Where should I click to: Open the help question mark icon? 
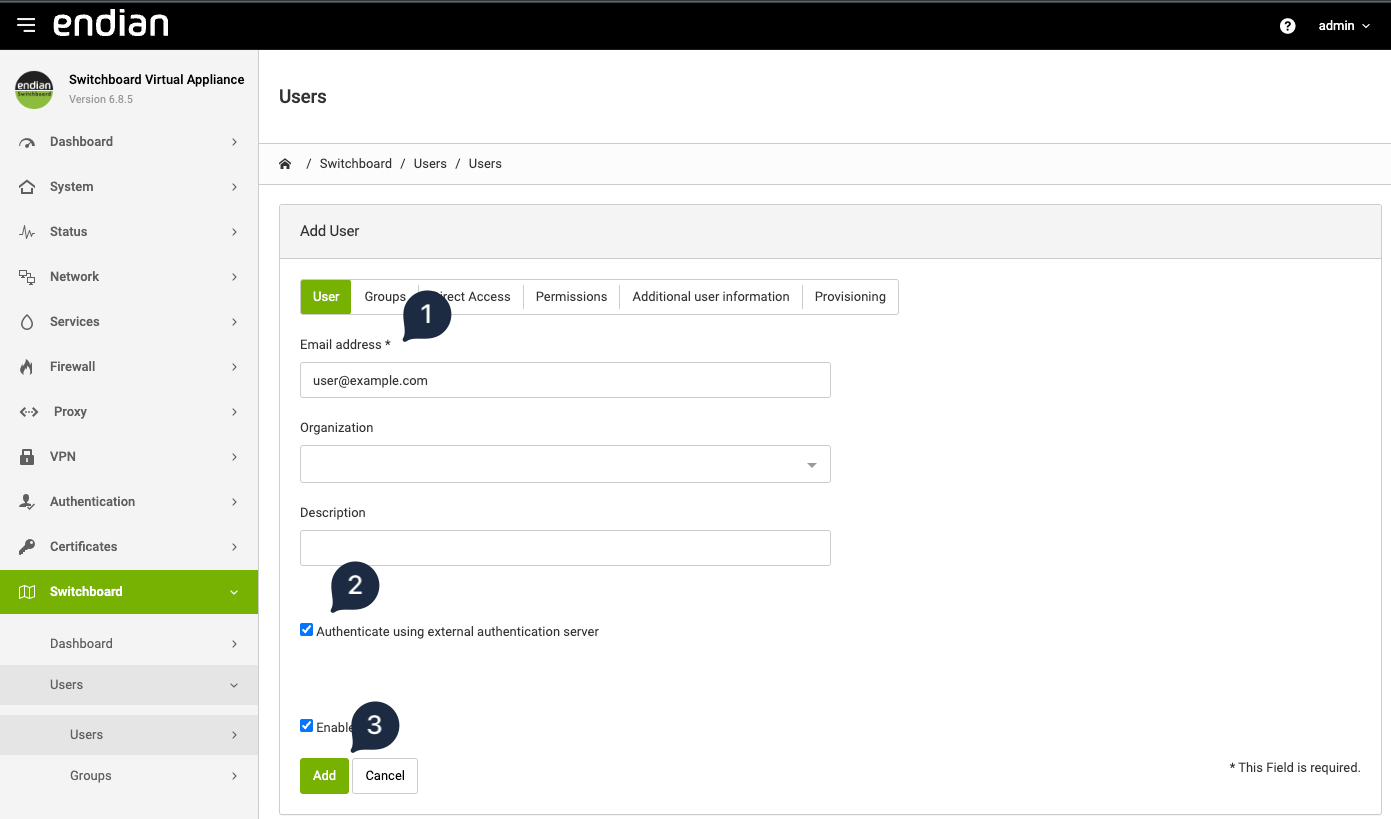[1287, 26]
